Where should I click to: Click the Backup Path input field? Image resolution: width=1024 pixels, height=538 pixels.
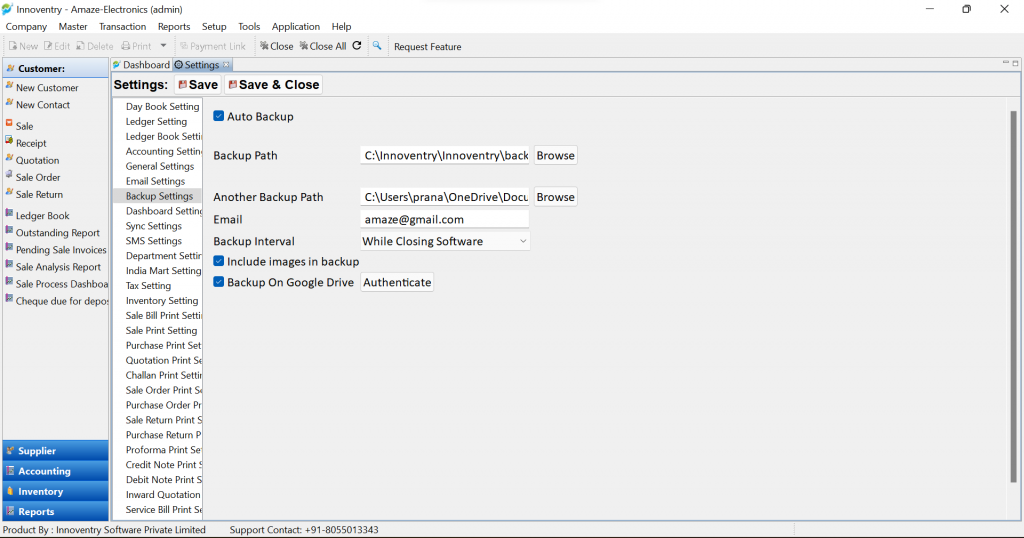coord(445,155)
